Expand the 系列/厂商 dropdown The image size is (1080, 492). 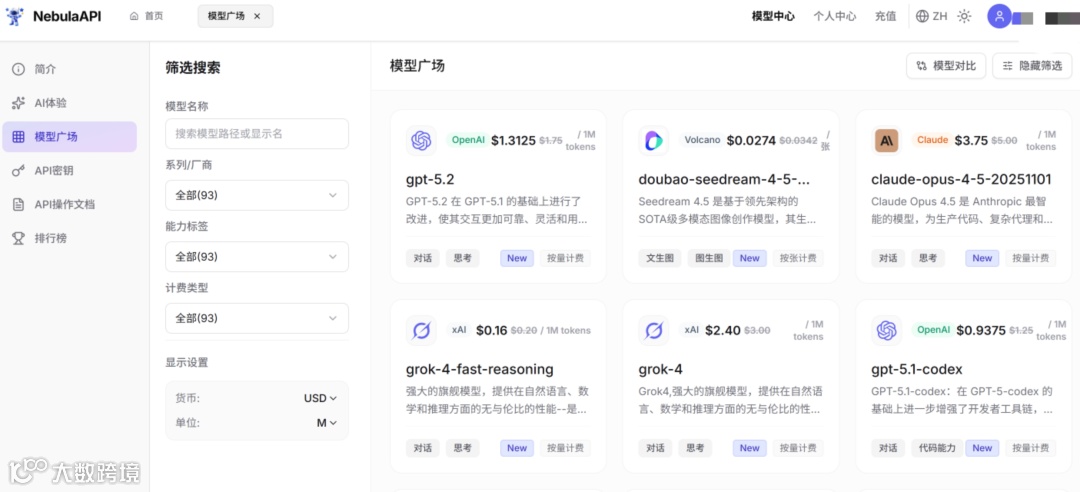(257, 195)
